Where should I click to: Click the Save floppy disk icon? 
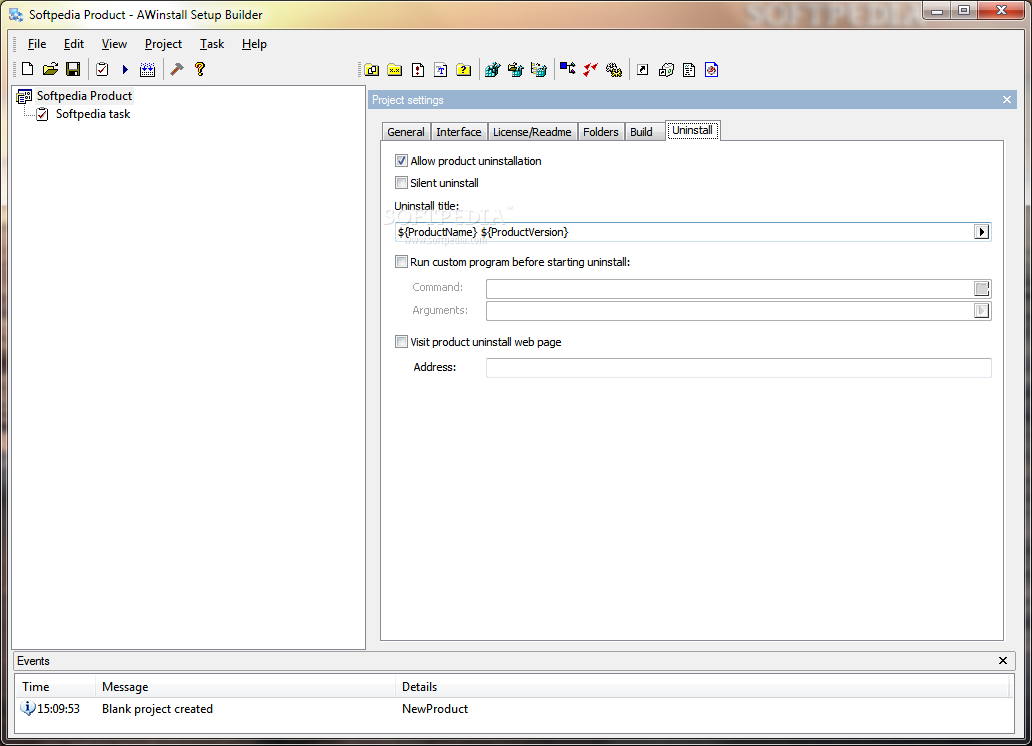tap(73, 69)
